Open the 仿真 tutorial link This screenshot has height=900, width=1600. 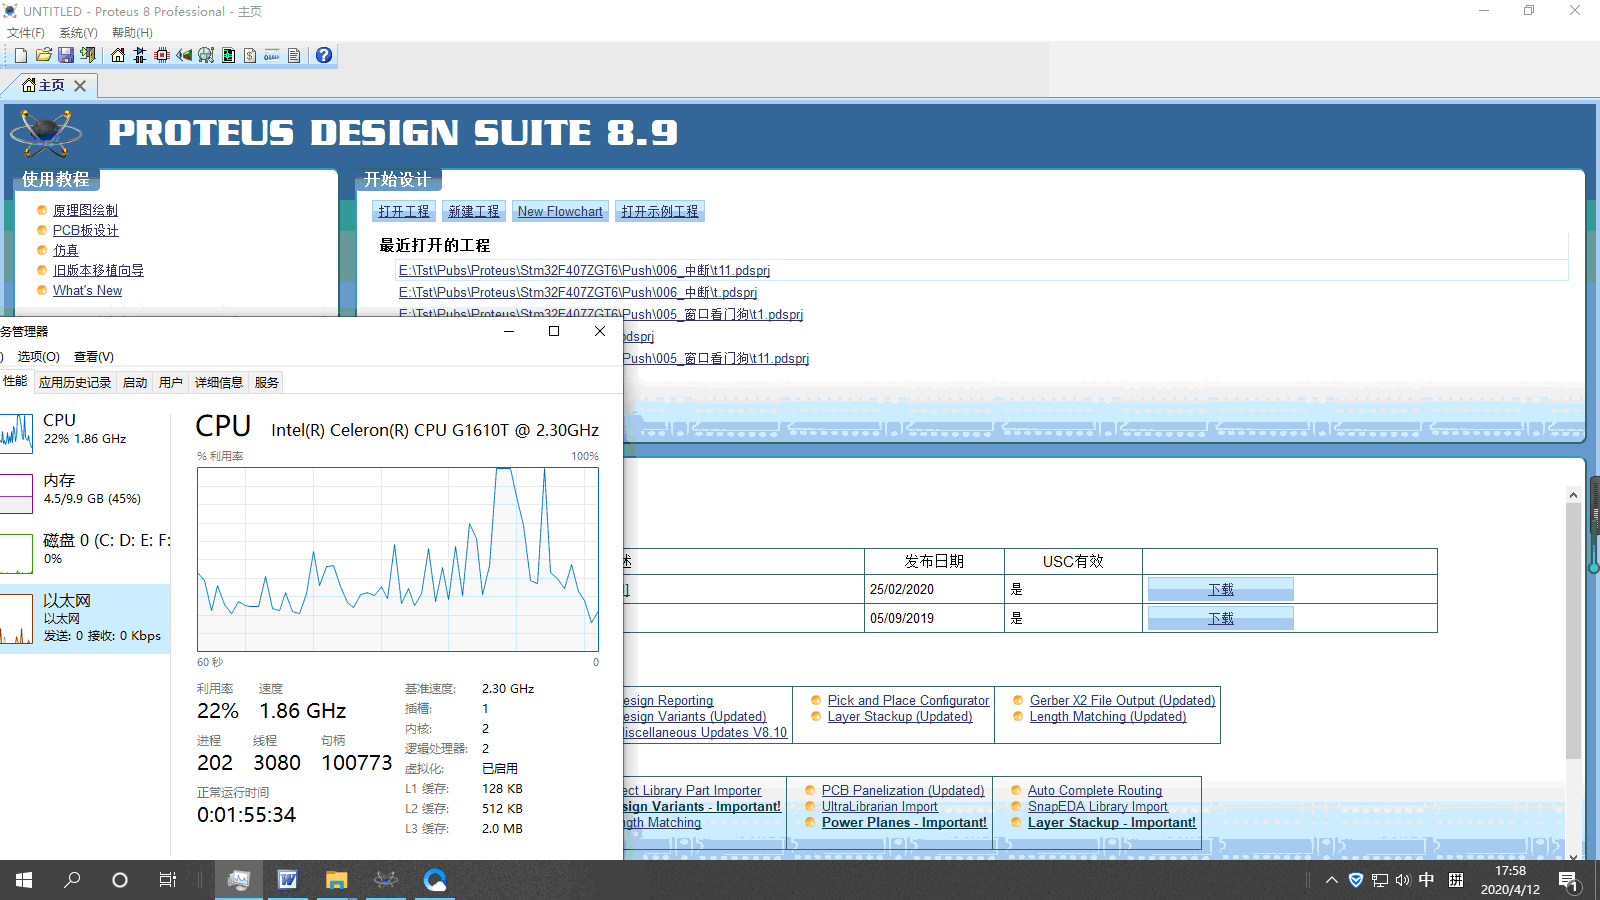coord(66,250)
